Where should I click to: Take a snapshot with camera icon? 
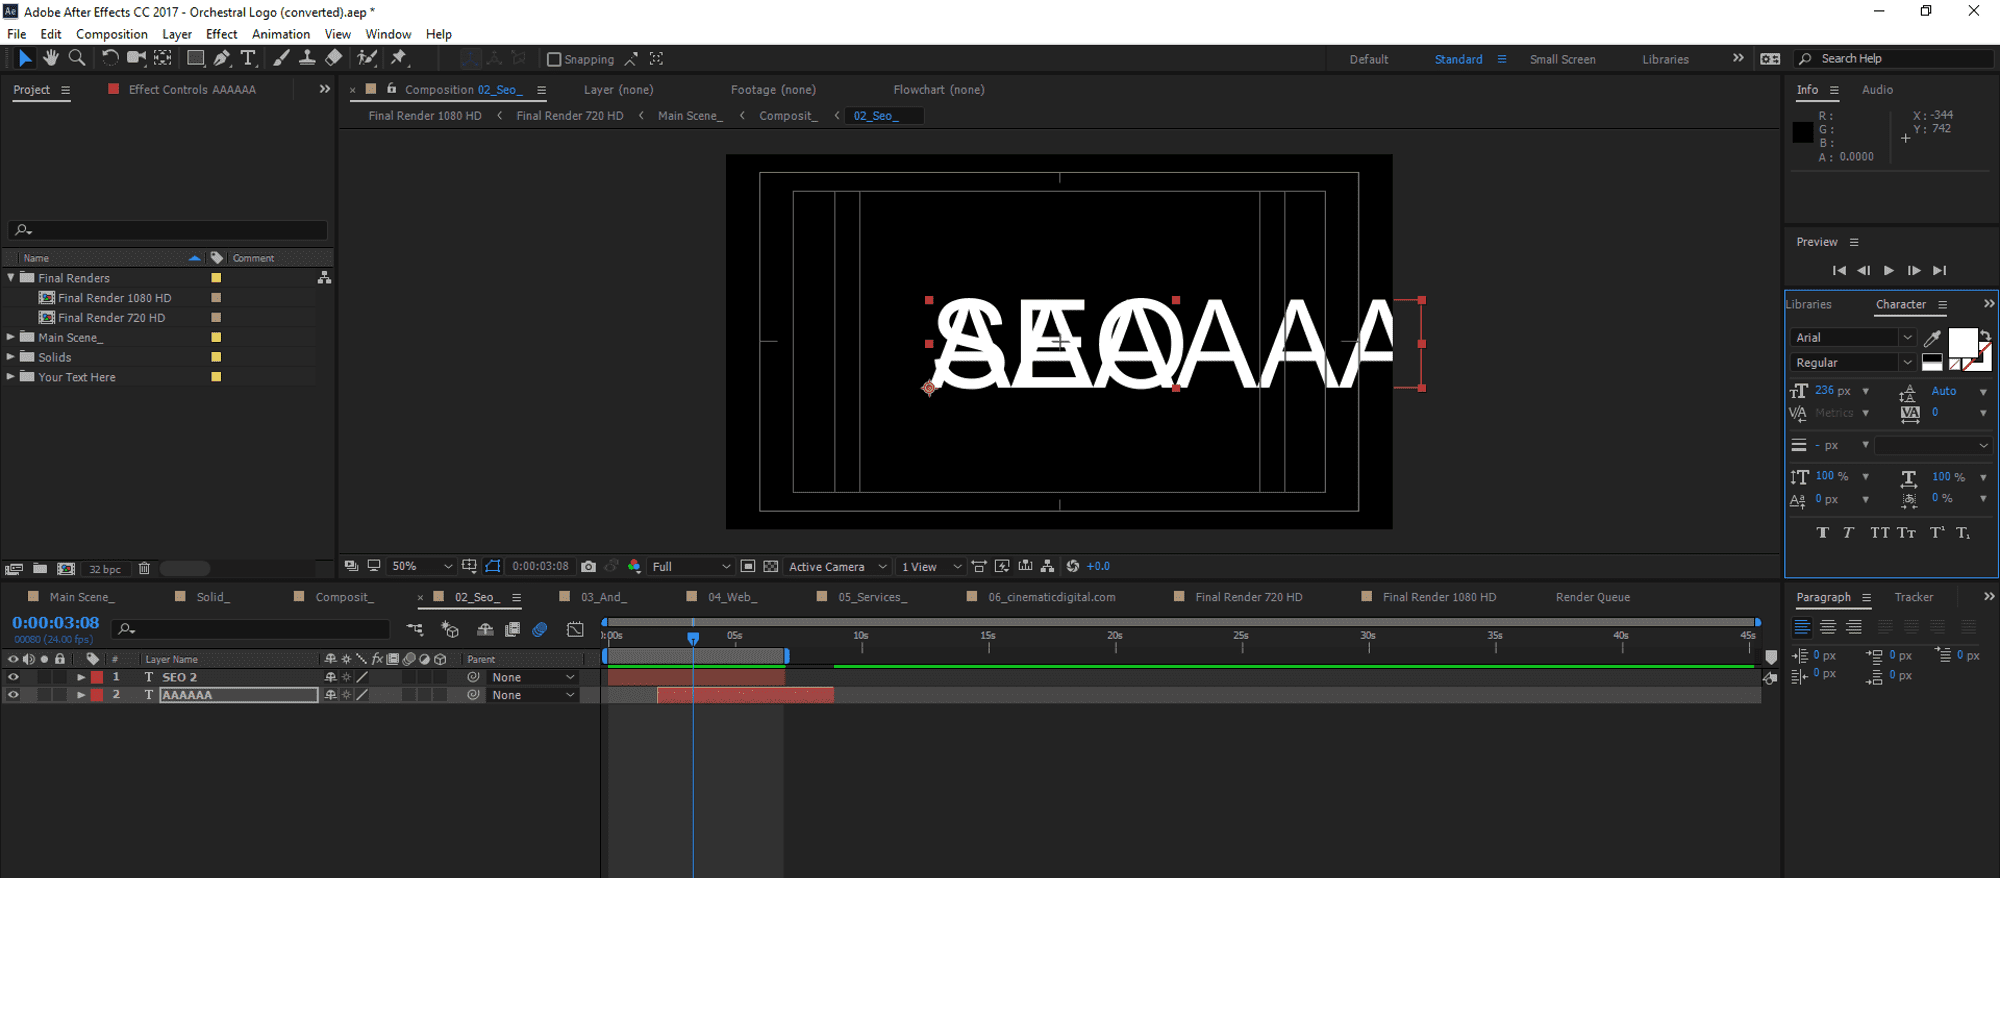pyautogui.click(x=588, y=567)
